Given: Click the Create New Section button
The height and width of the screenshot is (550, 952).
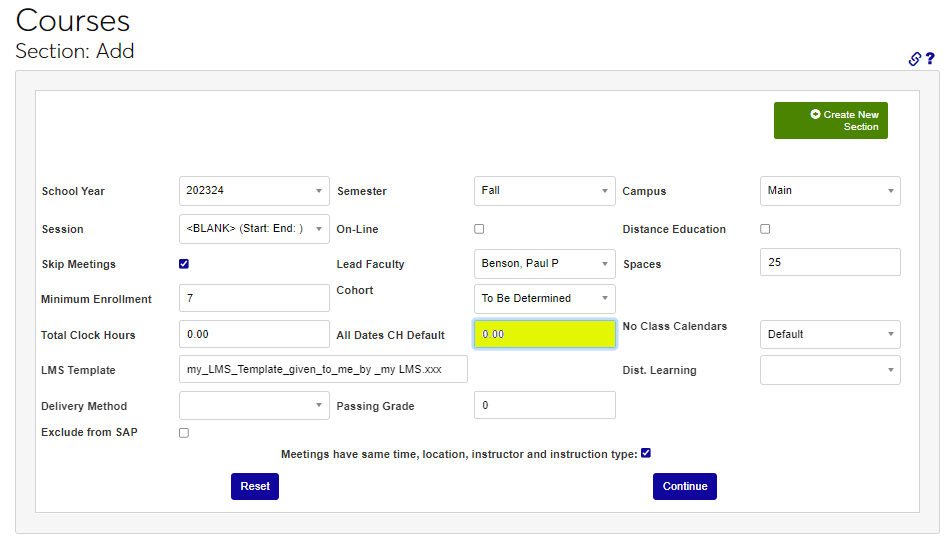Looking at the screenshot, I should pyautogui.click(x=830, y=121).
